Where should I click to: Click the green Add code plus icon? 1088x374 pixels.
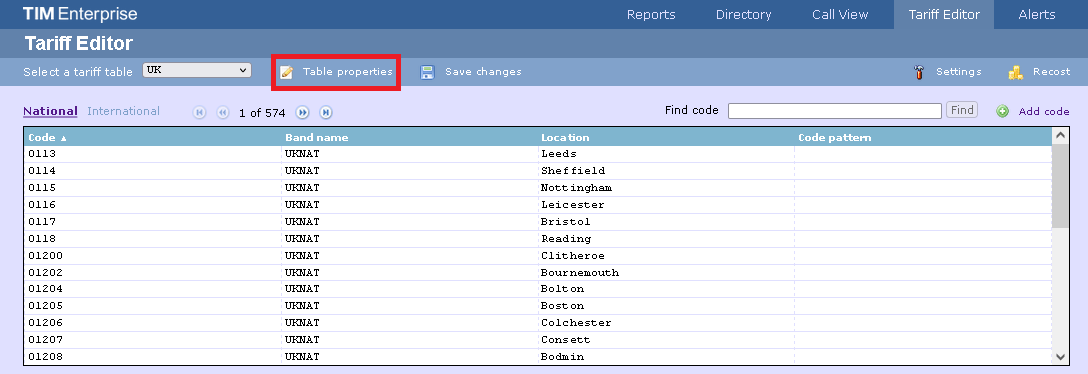coord(1003,111)
